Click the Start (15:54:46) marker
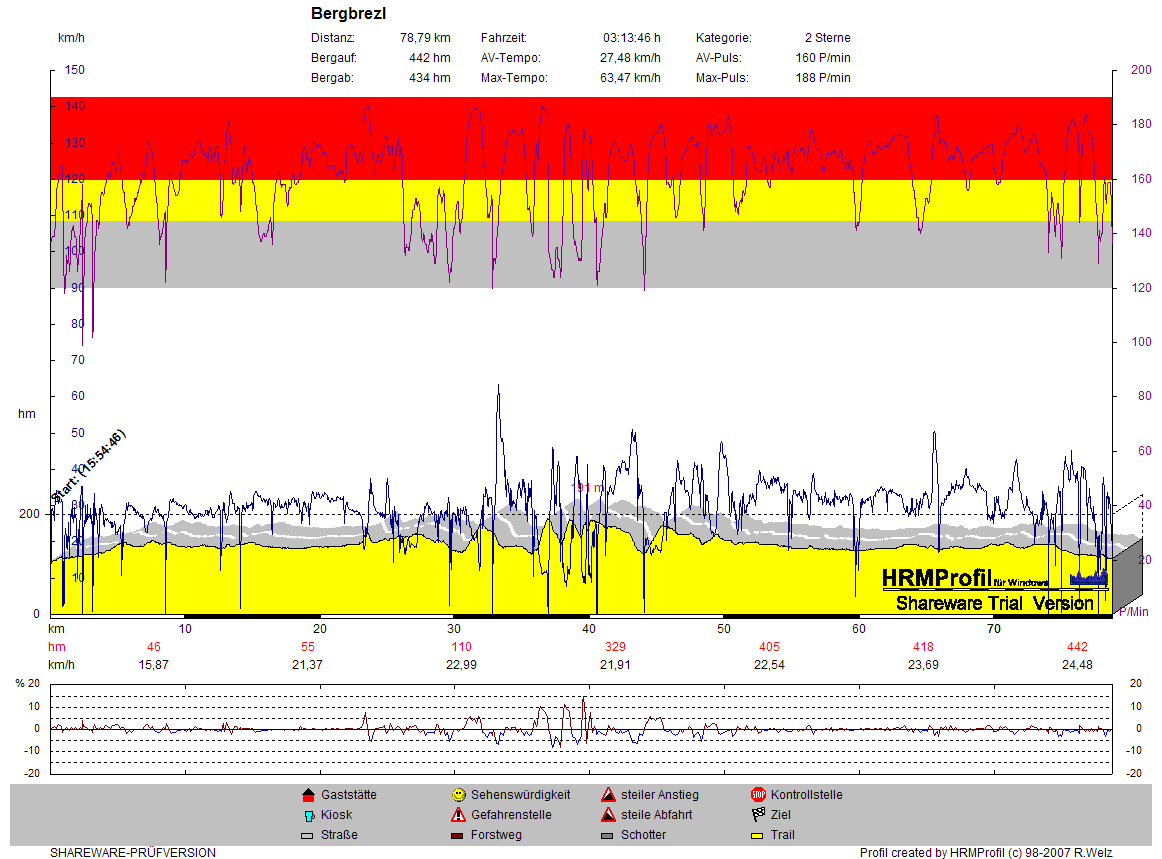This screenshot has height=859, width=1162. [88, 467]
